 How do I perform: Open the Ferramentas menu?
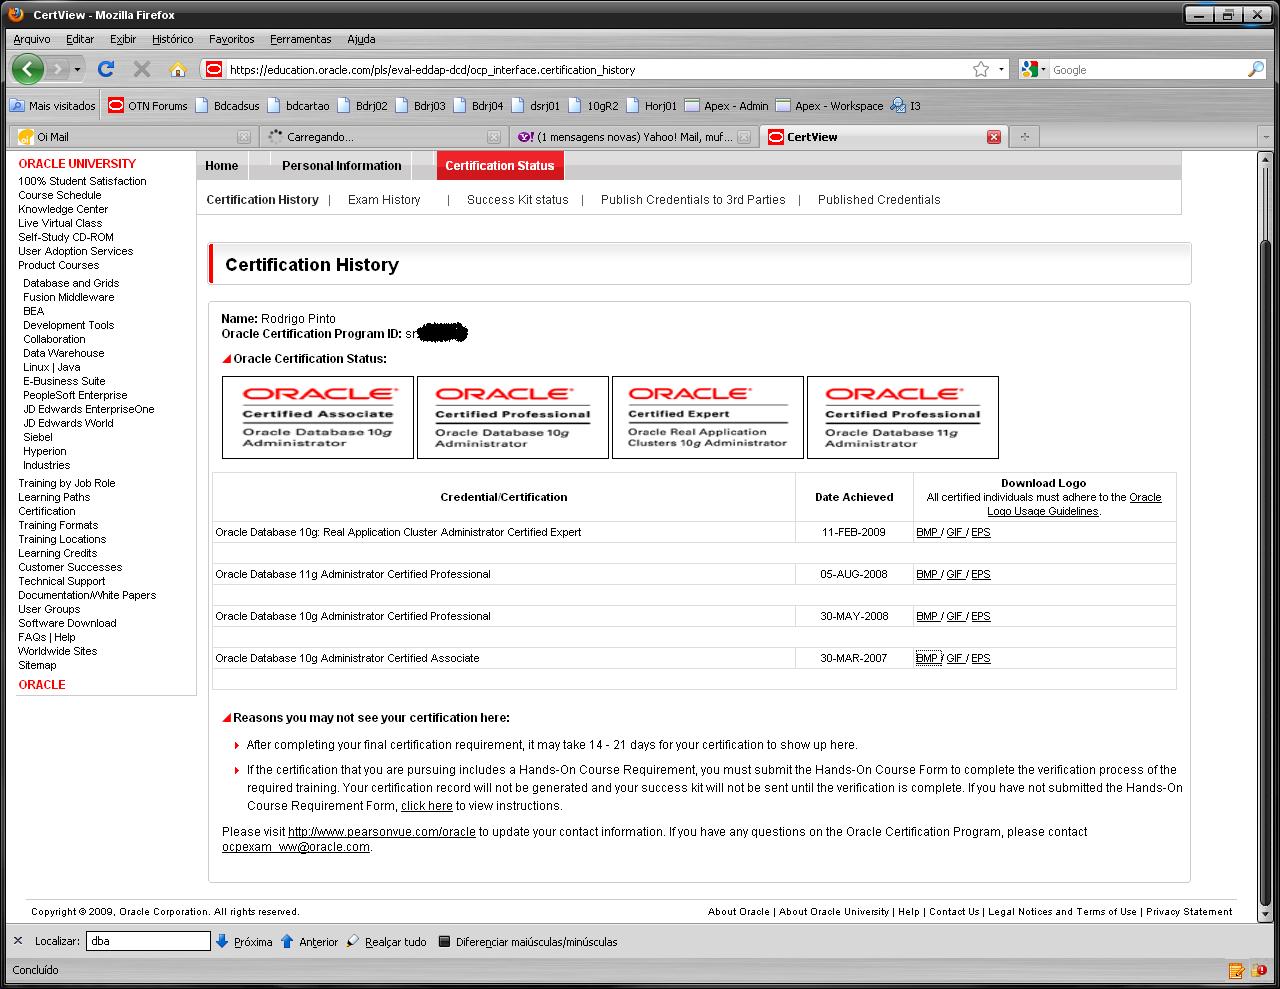300,39
